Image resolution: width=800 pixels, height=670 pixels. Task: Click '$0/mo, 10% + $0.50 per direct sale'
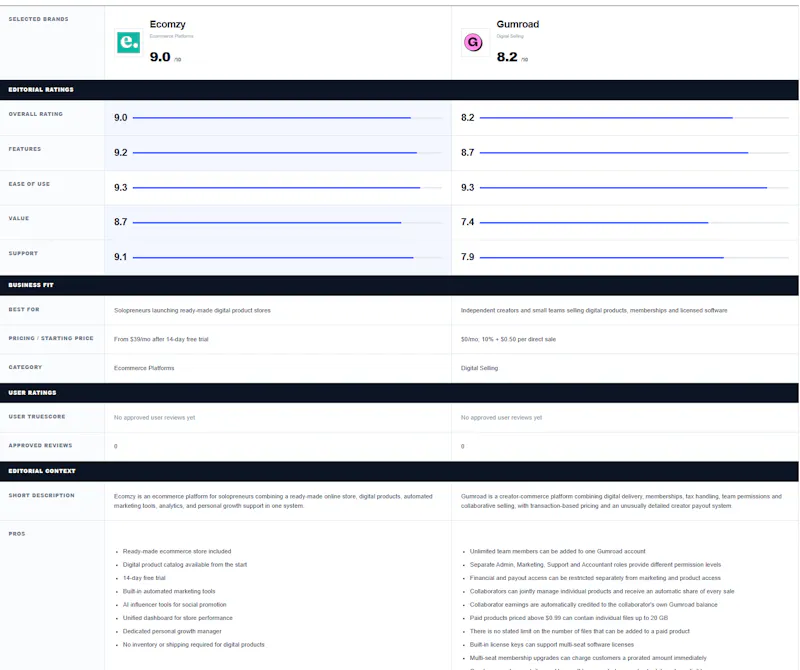(x=508, y=339)
